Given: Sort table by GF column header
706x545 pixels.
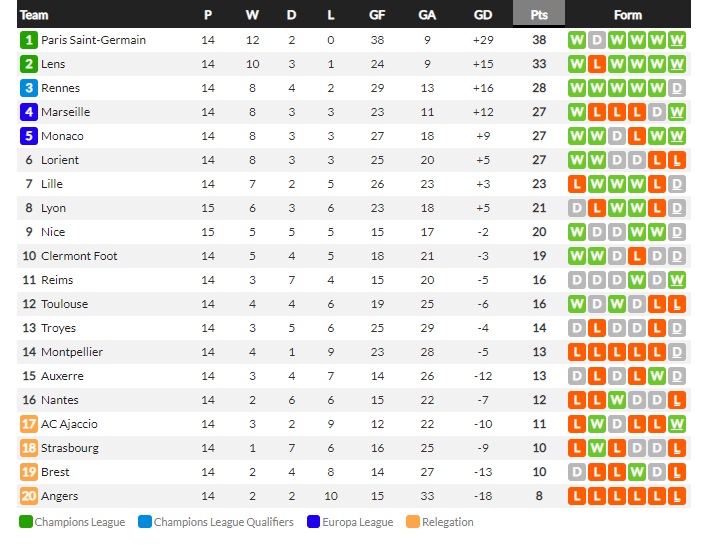Looking at the screenshot, I should (x=377, y=15).
